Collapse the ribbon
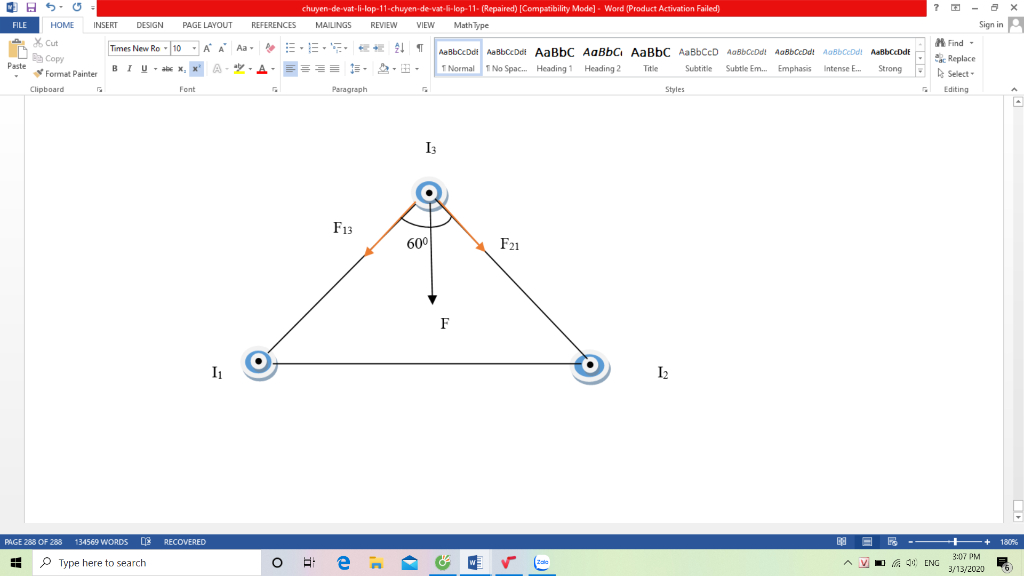This screenshot has height=576, width=1024. click(1014, 89)
